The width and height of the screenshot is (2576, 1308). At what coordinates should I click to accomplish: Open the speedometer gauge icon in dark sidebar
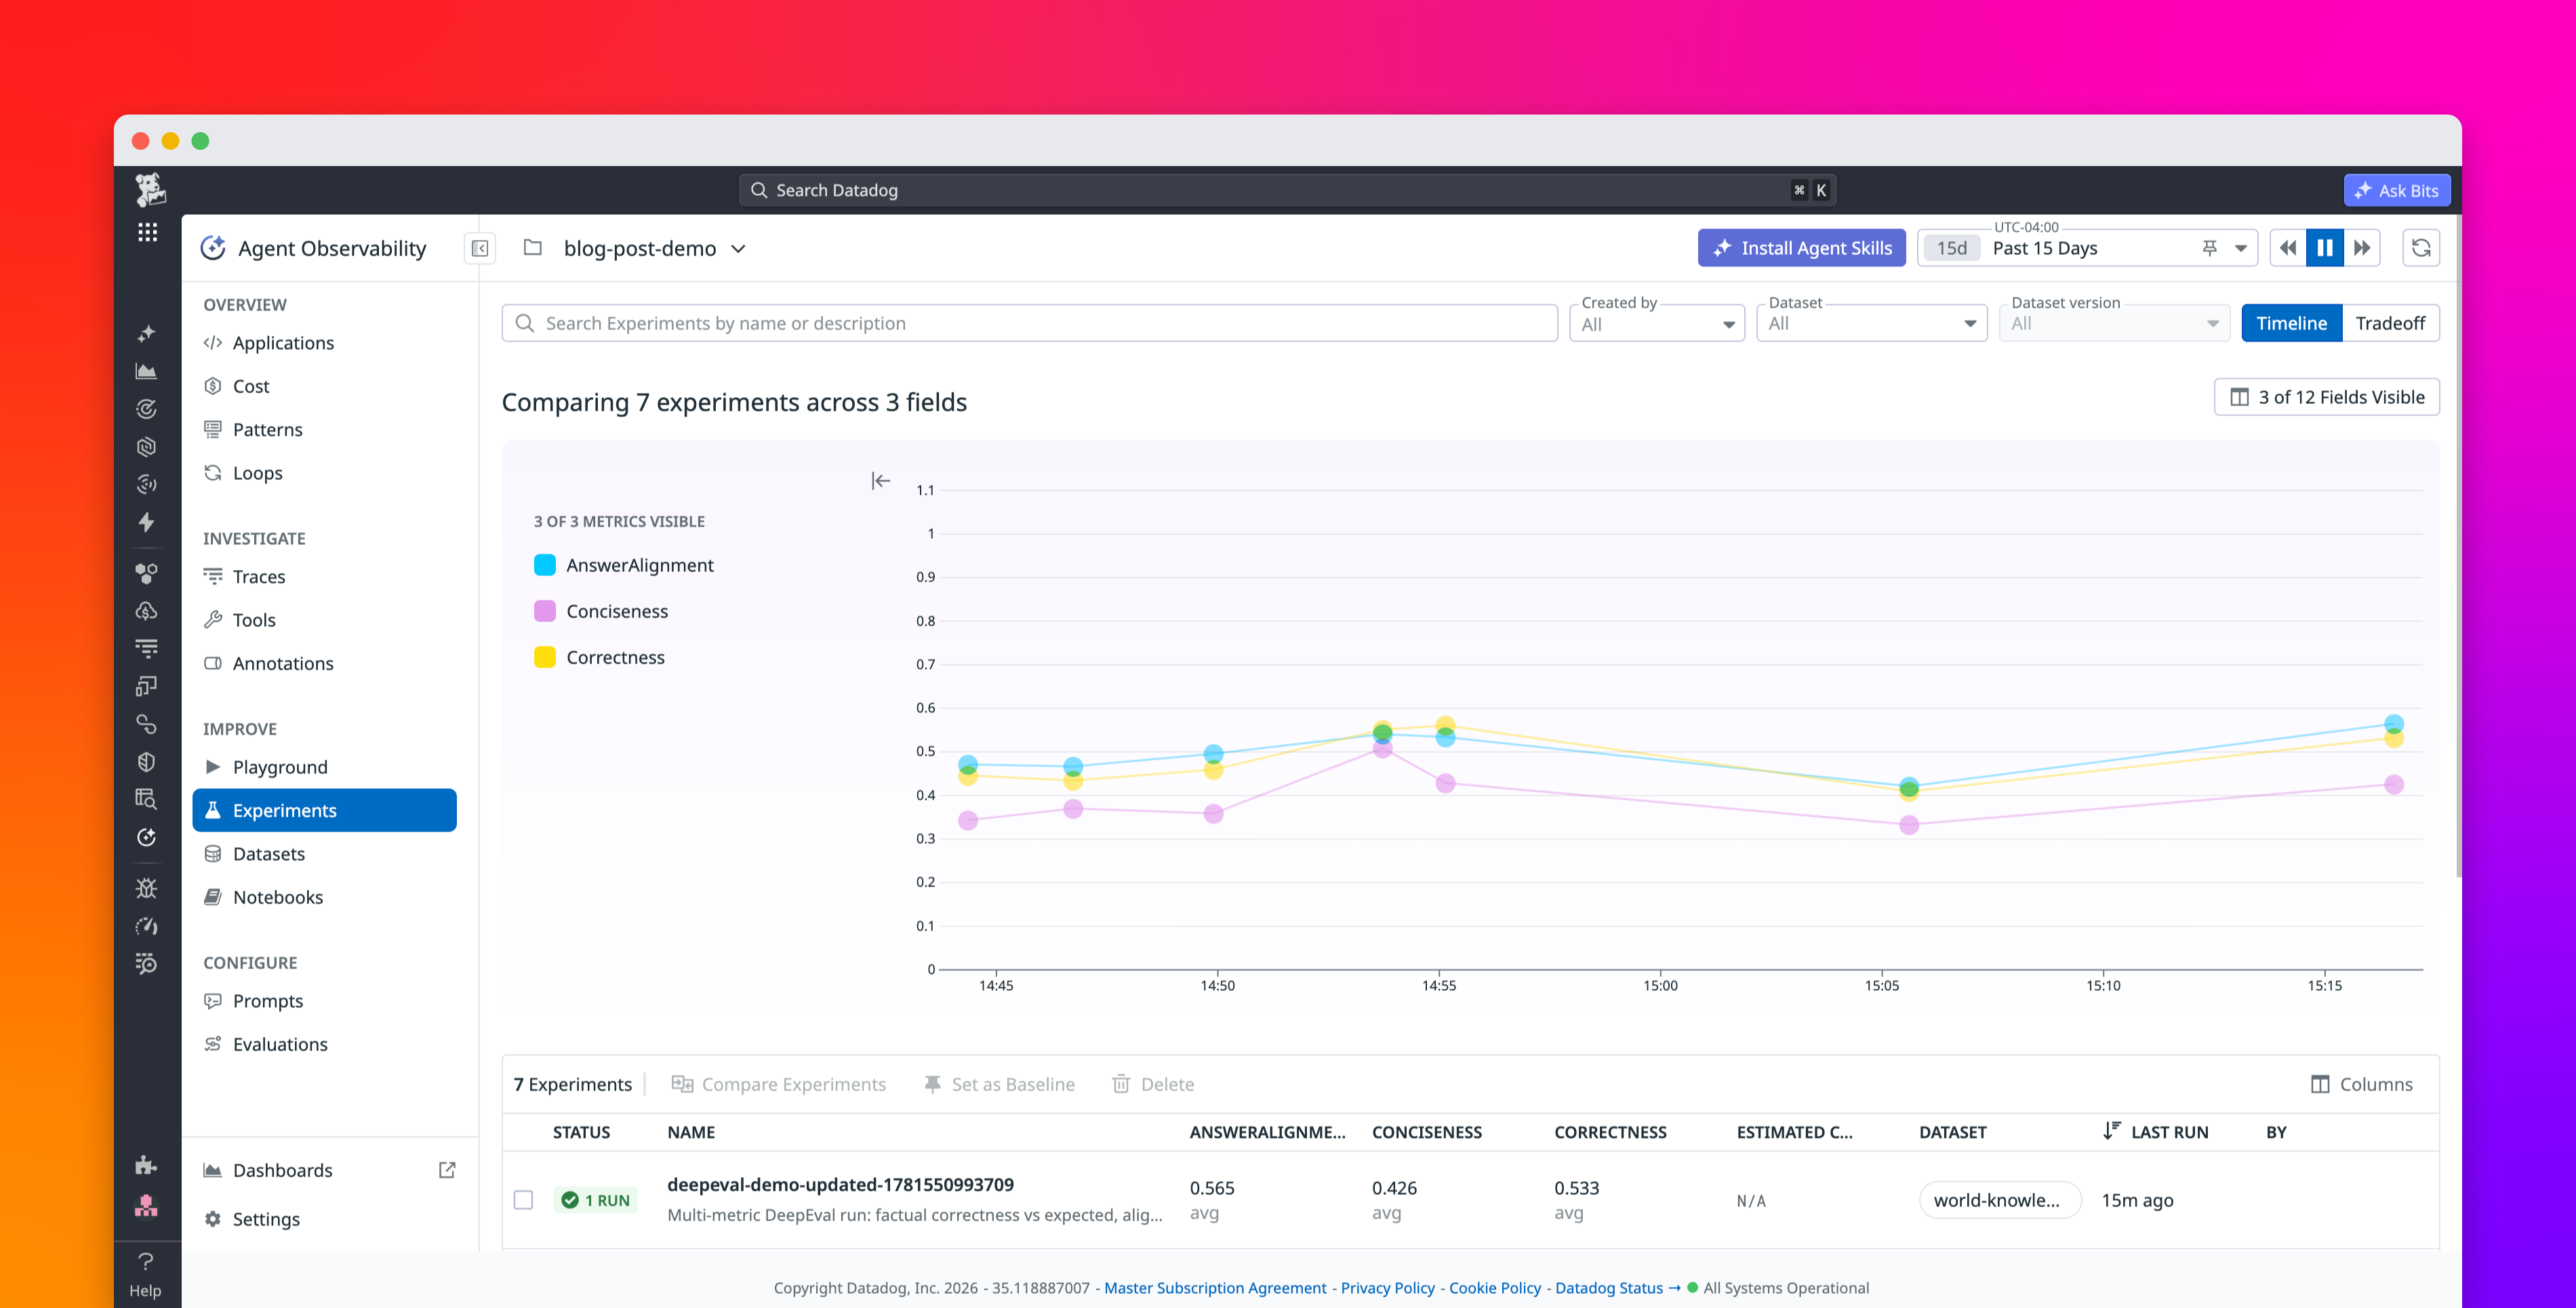146,926
